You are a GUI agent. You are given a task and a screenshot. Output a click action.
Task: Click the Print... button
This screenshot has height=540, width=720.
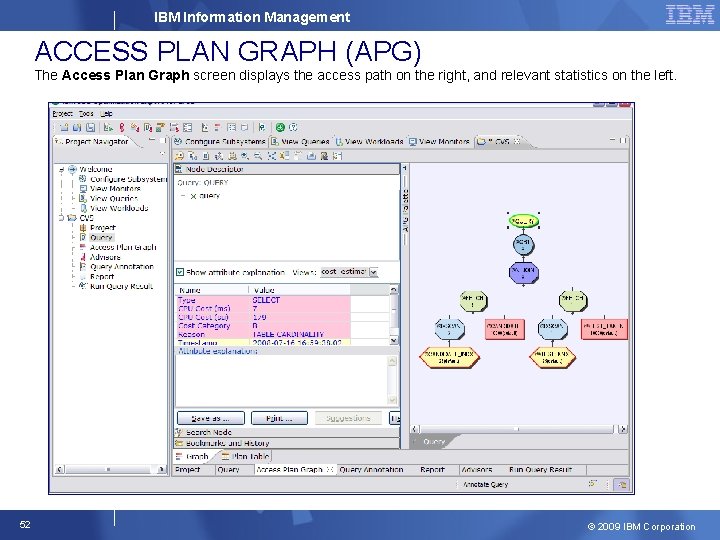pos(279,418)
